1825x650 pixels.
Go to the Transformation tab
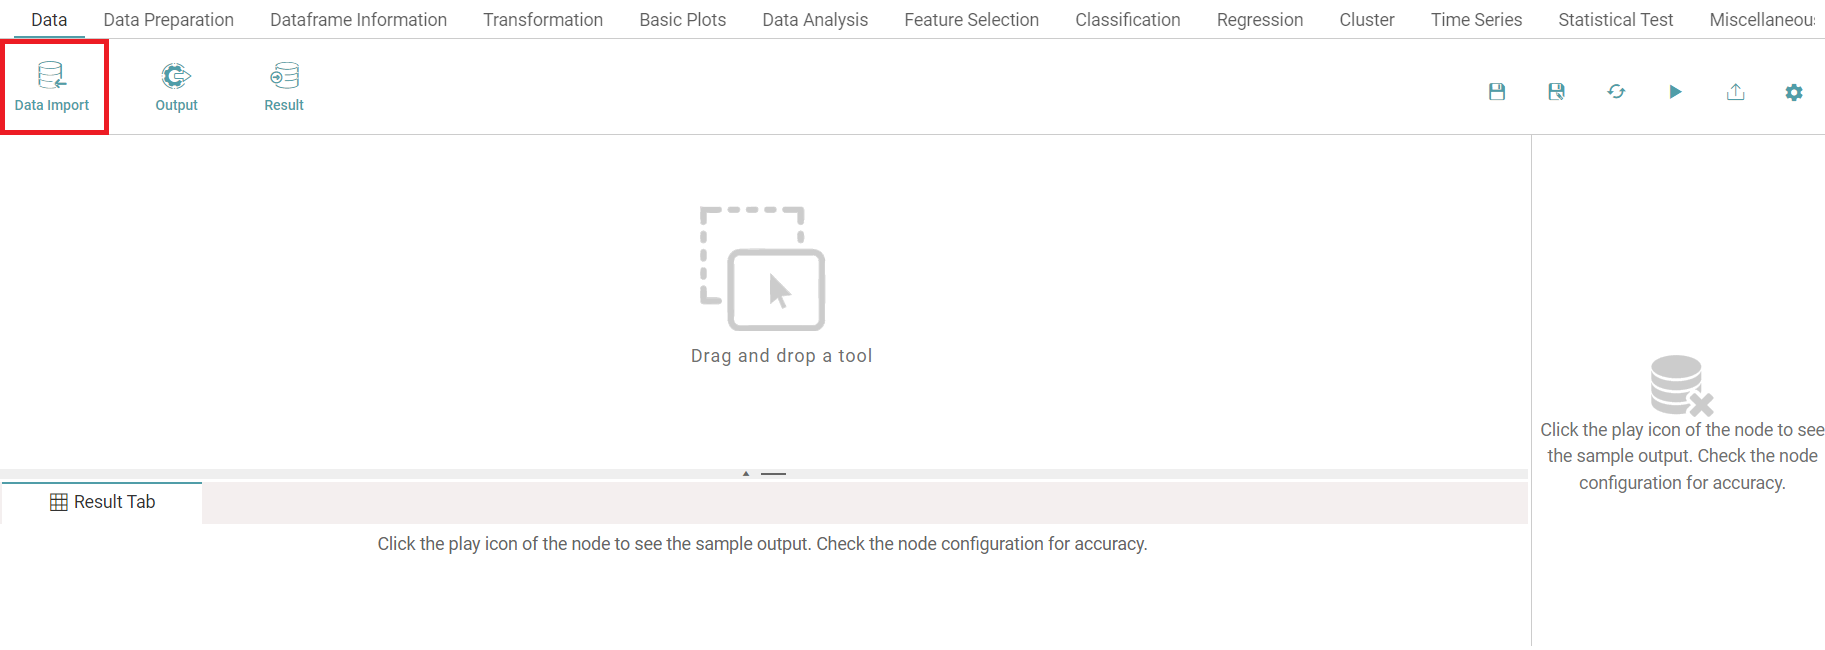click(543, 20)
